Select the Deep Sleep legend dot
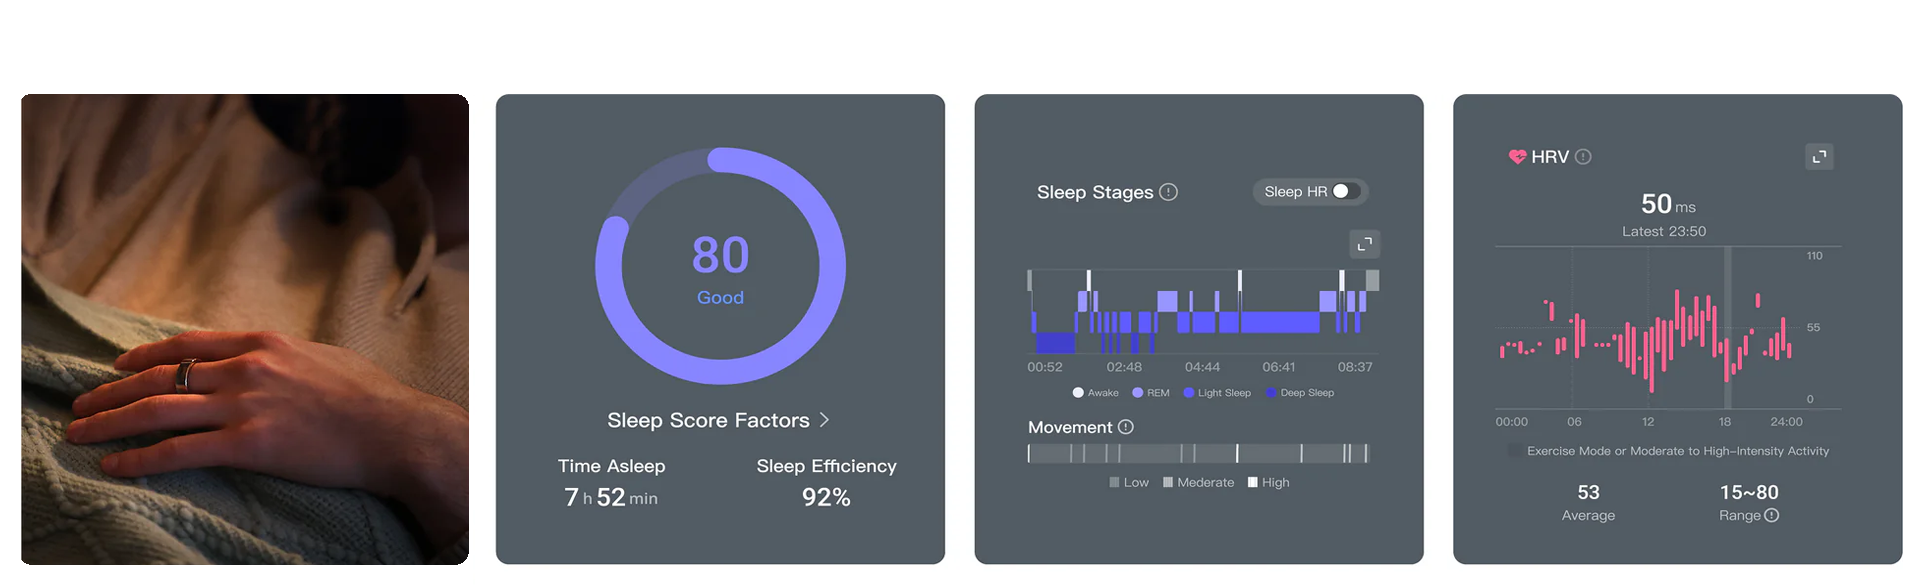Image resolution: width=1920 pixels, height=587 pixels. click(1271, 393)
